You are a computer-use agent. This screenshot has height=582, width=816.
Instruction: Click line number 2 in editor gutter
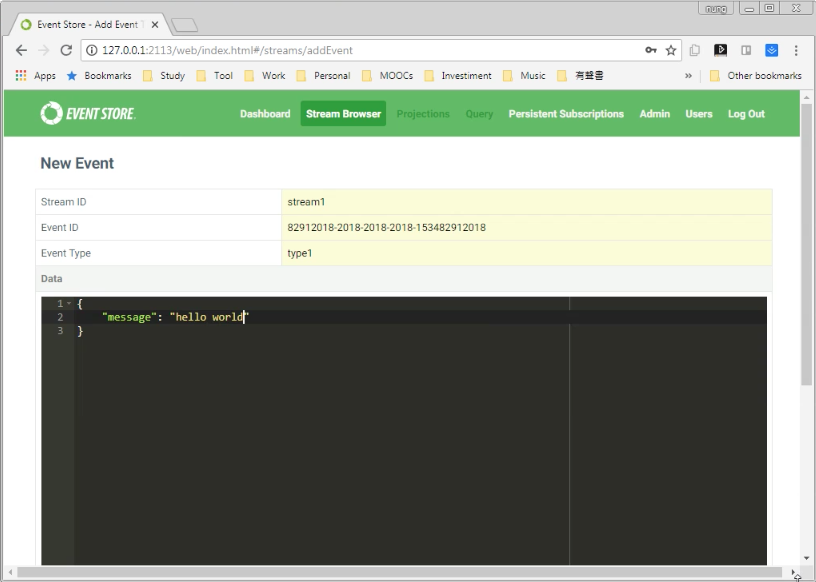(60, 317)
